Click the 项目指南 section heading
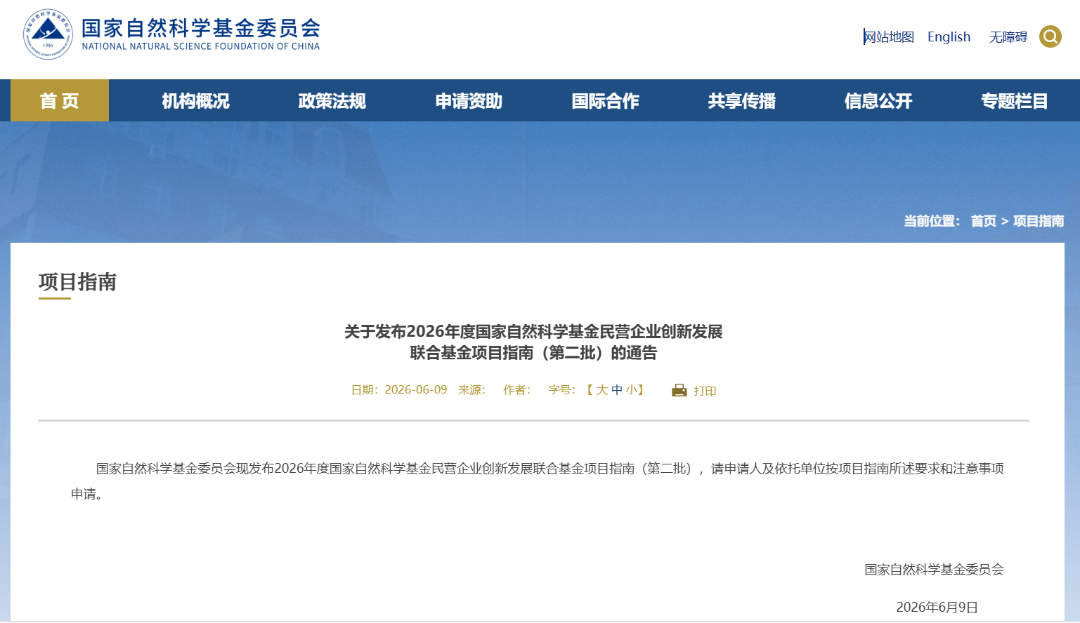The image size is (1080, 623). click(77, 282)
